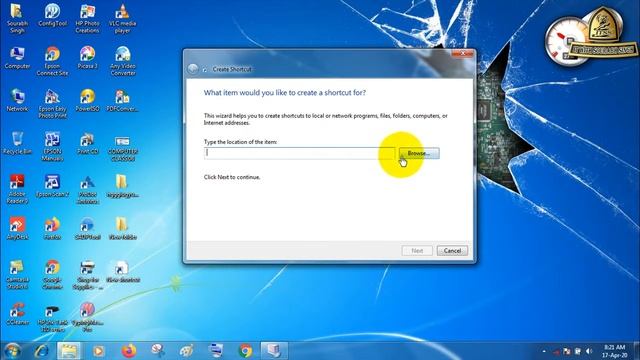Viewport: 640px width, 360px height.
Task: Select the New shortcut desktop icon
Action: point(122,271)
